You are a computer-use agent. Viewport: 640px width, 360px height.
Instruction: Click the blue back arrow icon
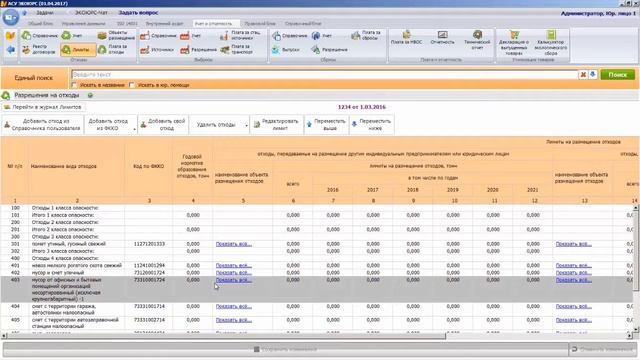click(10, 50)
